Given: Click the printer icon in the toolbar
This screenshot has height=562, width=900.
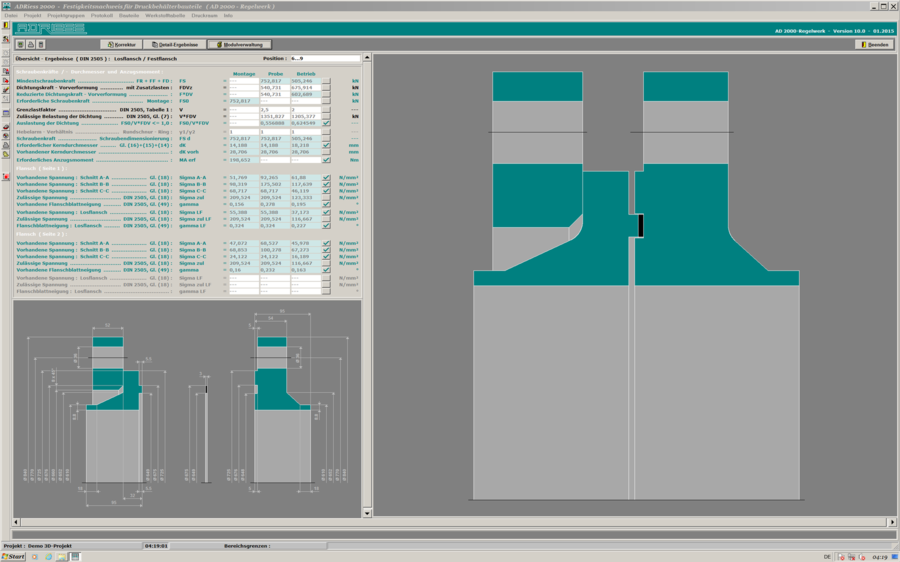Looking at the screenshot, I should [30, 45].
